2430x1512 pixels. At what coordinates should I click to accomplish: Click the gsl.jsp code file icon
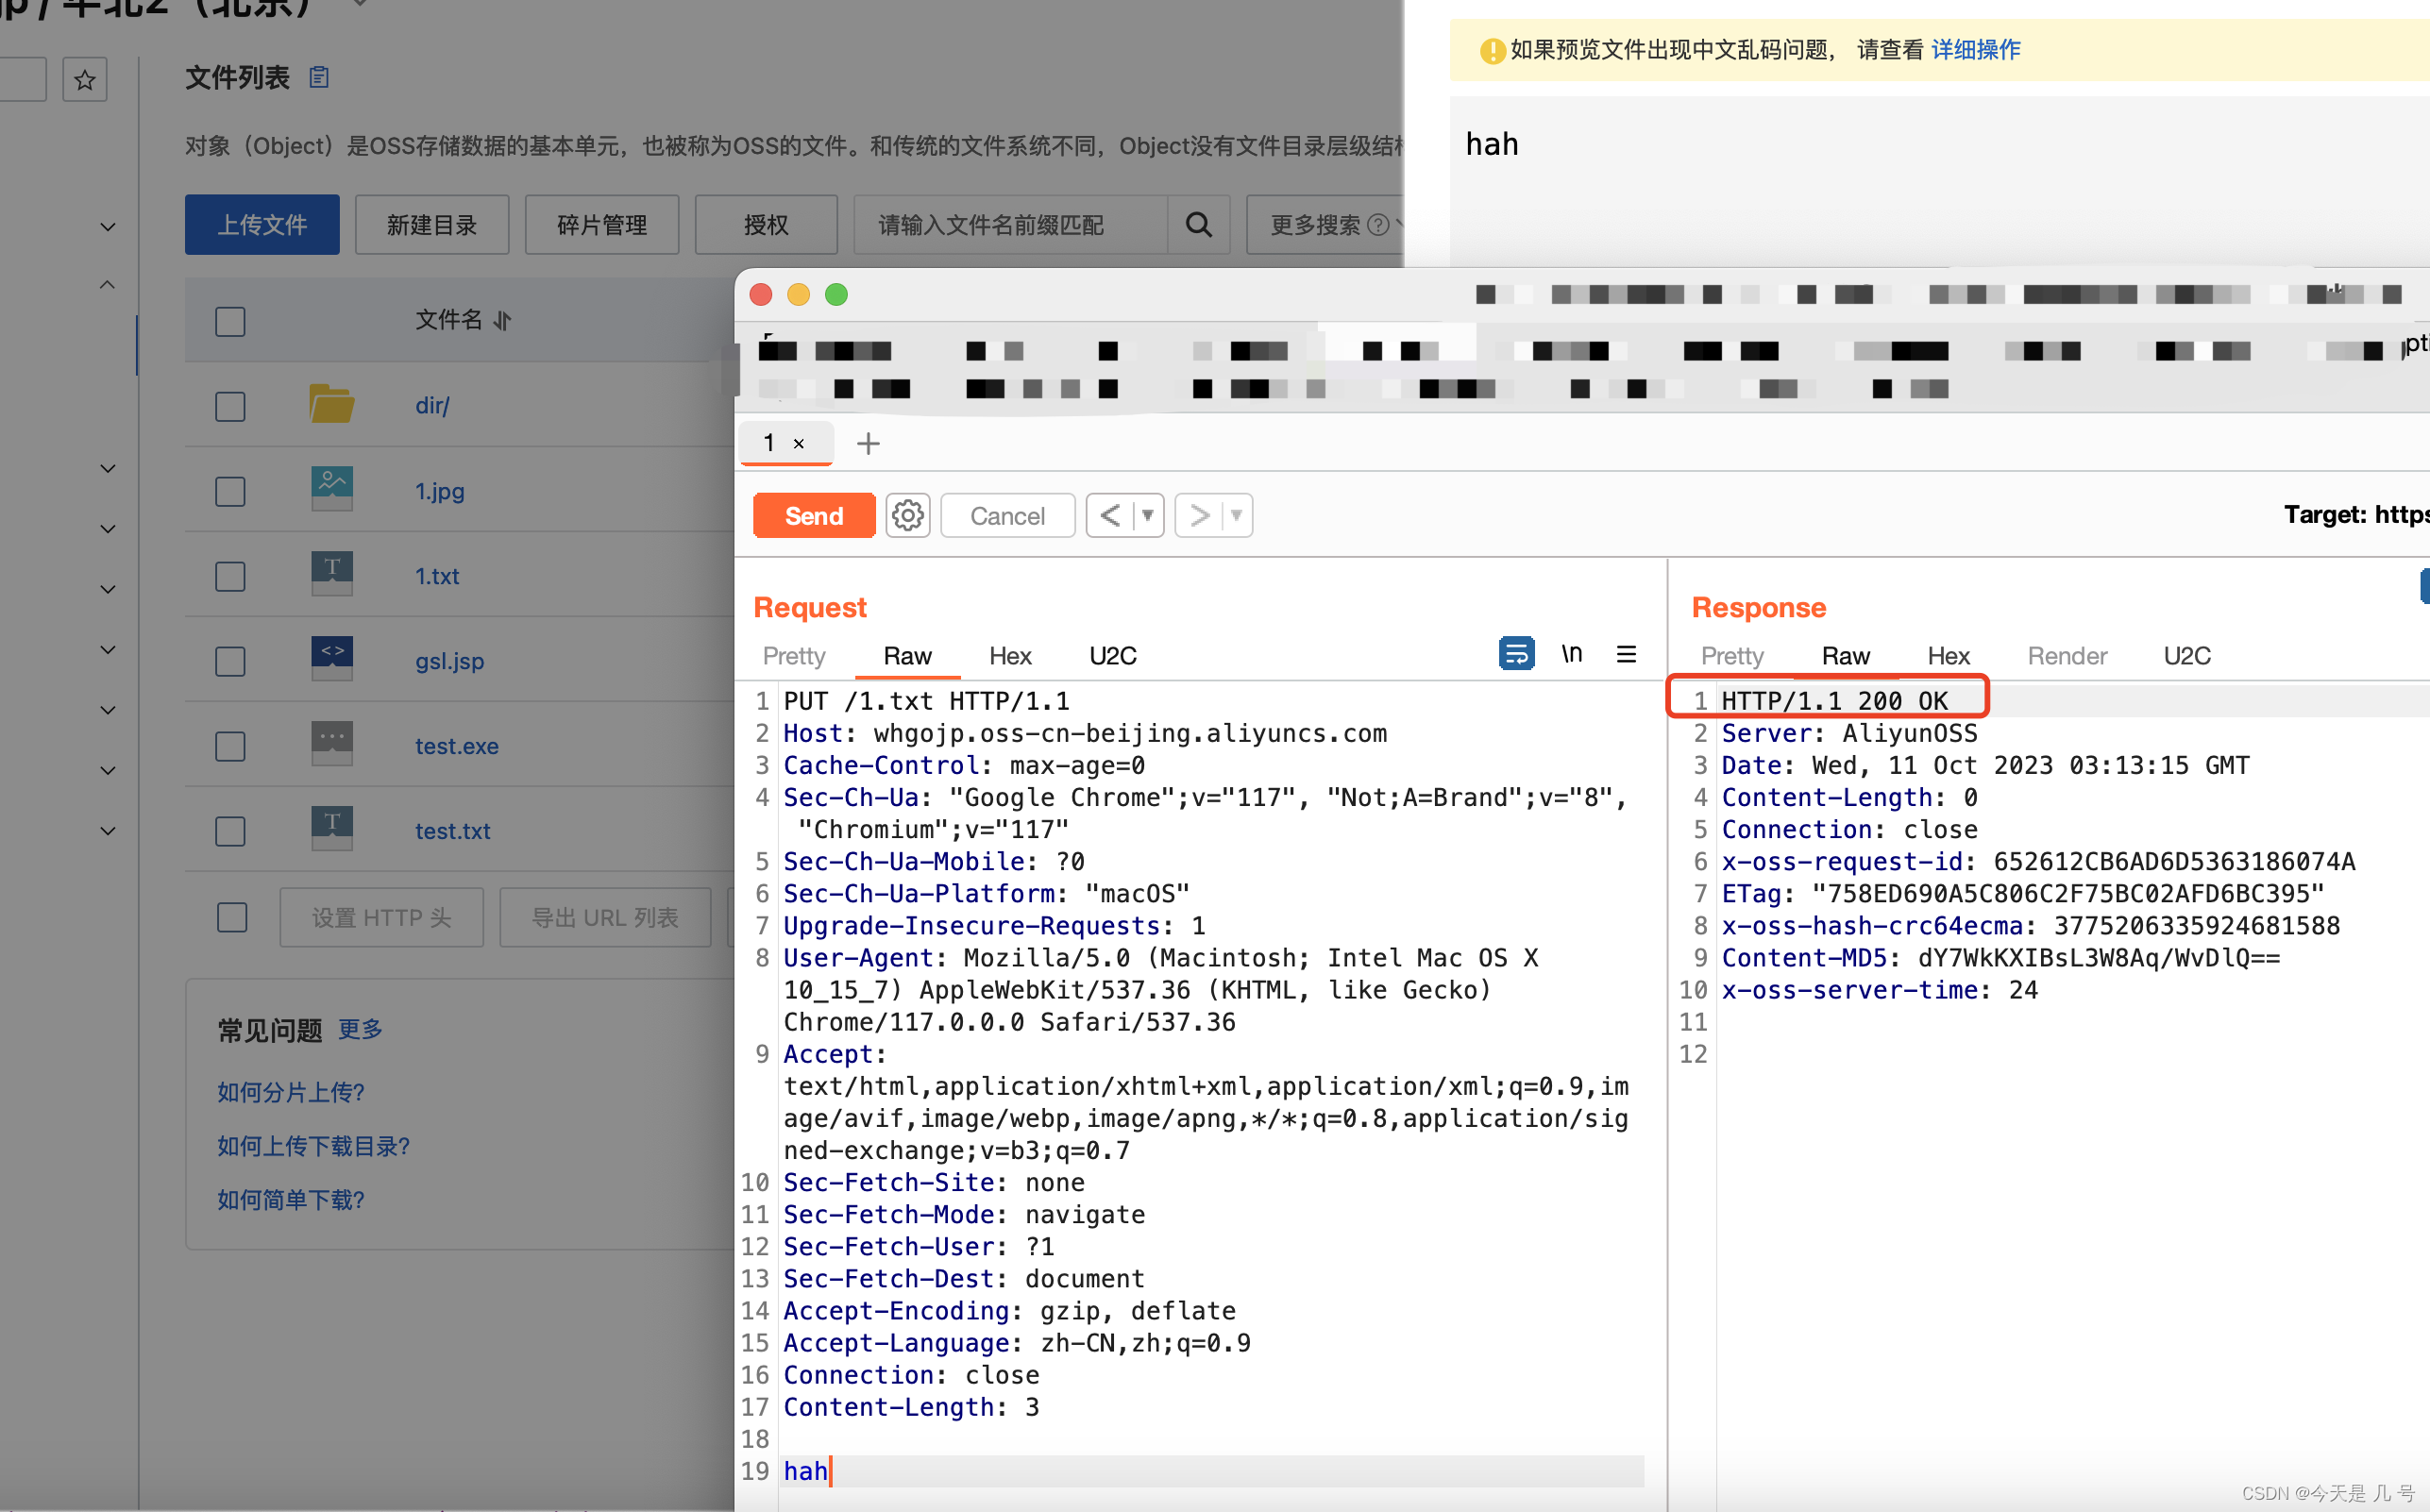pos(331,659)
